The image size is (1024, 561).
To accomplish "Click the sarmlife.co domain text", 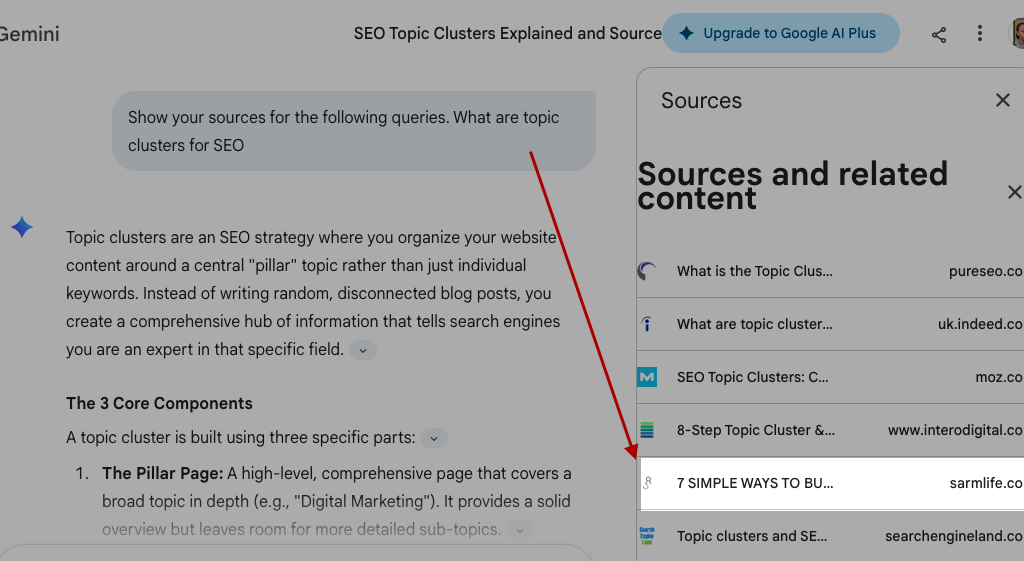I will (986, 483).
